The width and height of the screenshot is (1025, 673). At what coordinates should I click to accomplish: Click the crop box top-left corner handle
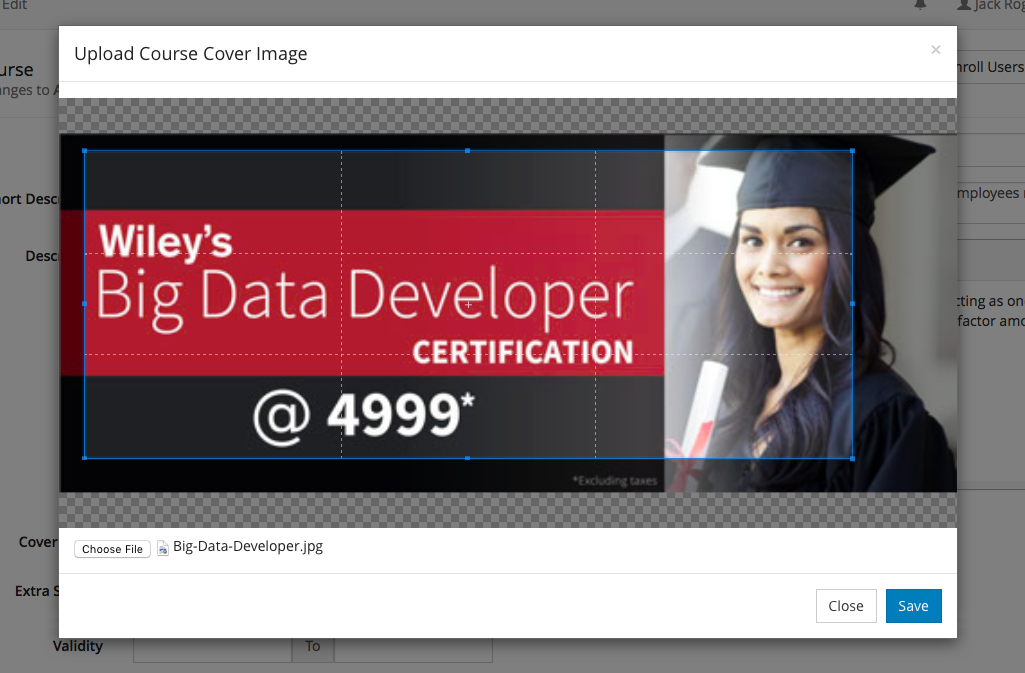(x=84, y=151)
